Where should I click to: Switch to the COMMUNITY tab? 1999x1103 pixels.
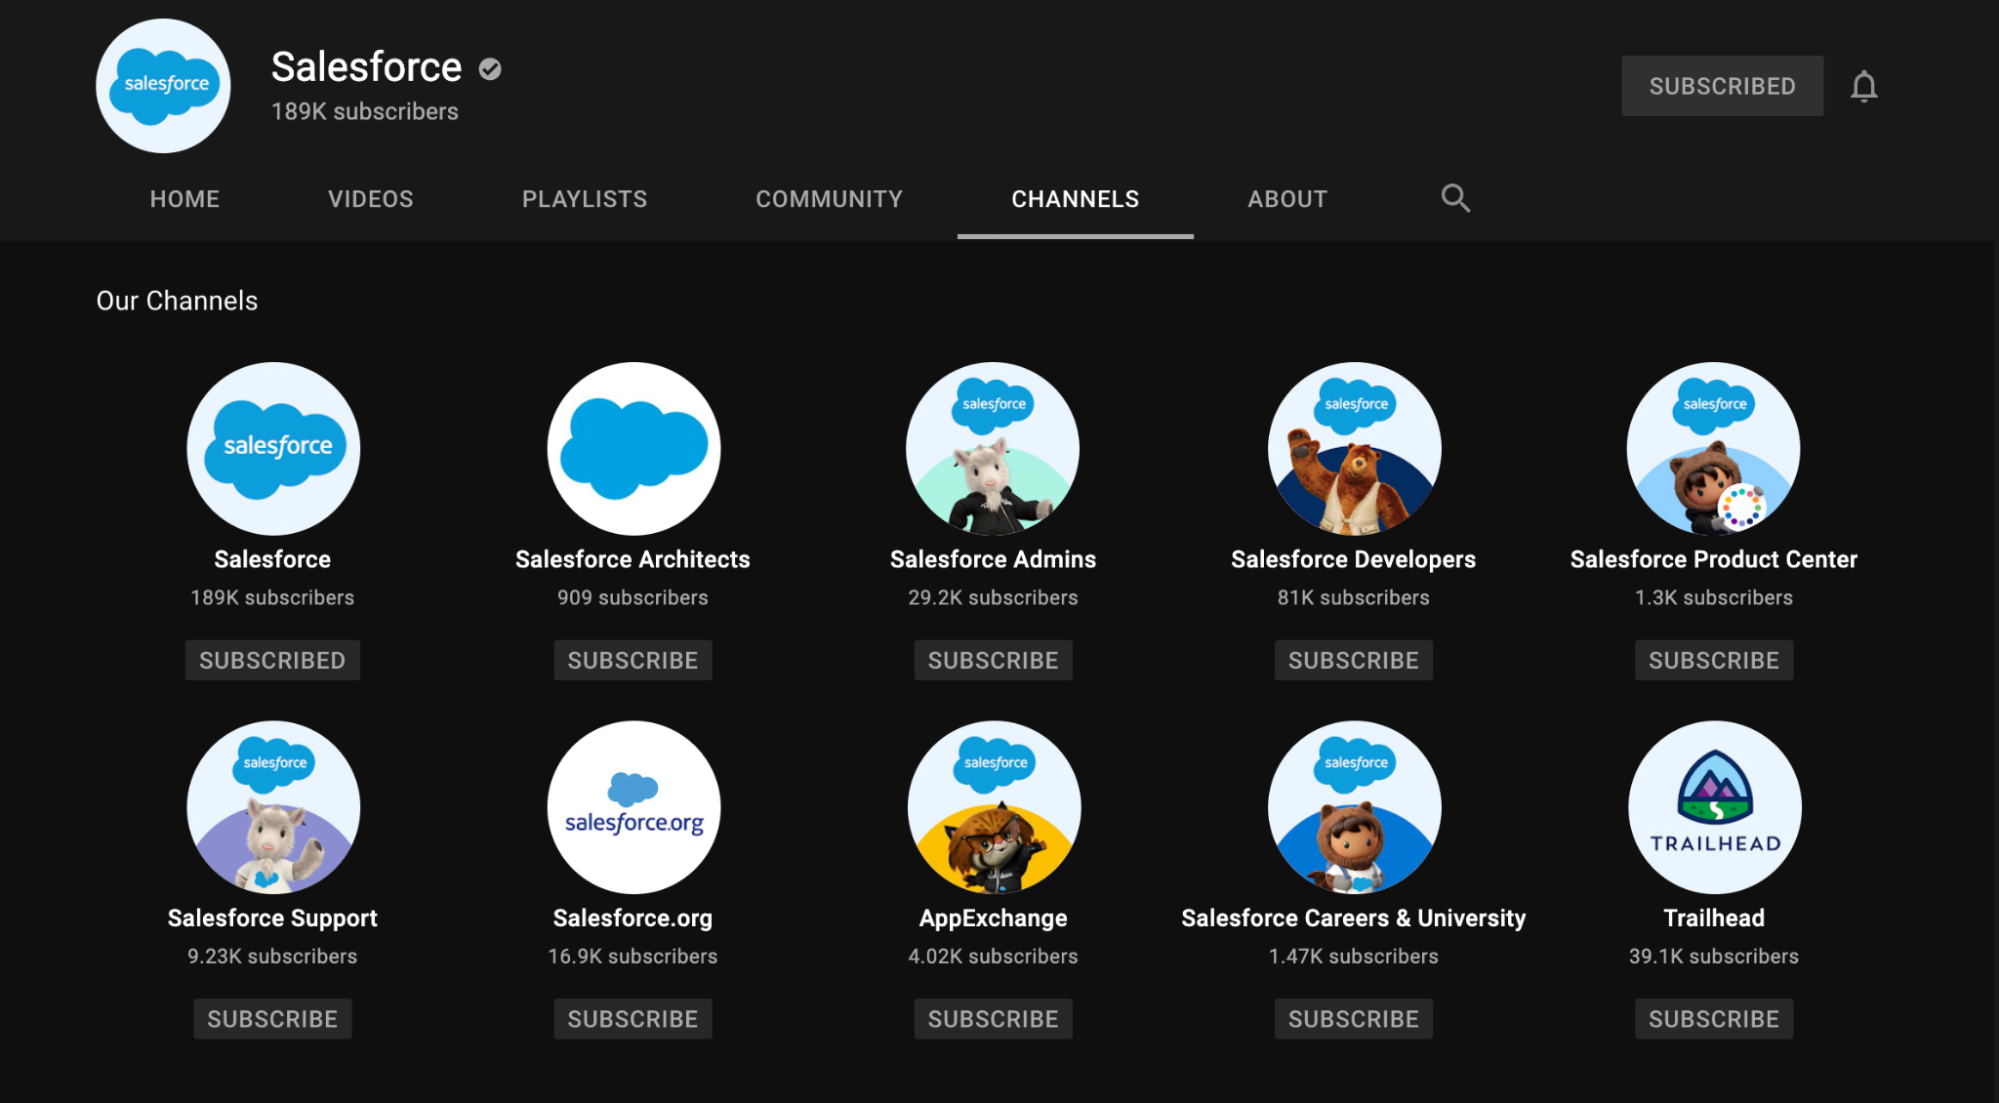point(828,199)
